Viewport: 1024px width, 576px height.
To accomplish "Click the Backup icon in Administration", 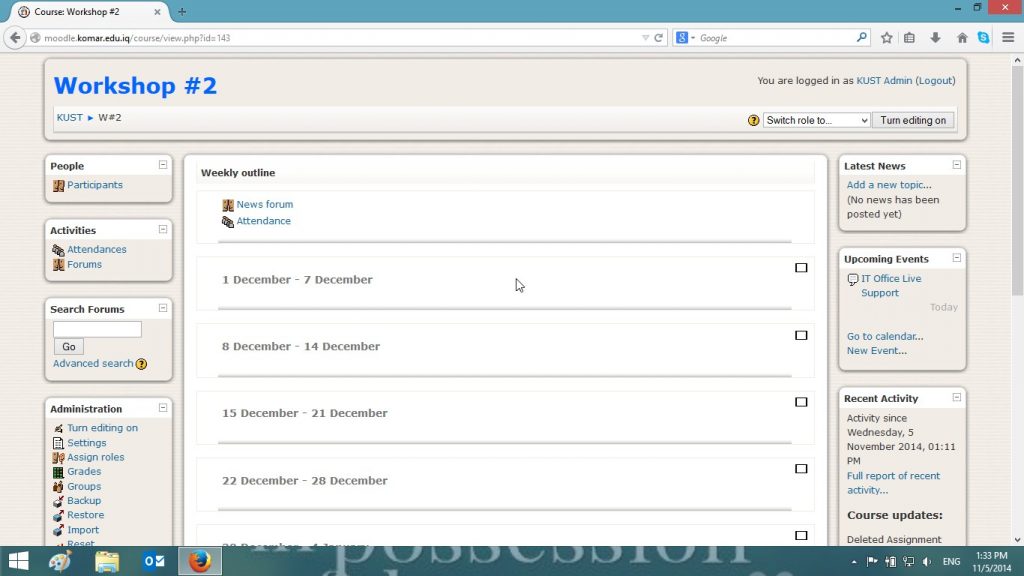I will [59, 501].
